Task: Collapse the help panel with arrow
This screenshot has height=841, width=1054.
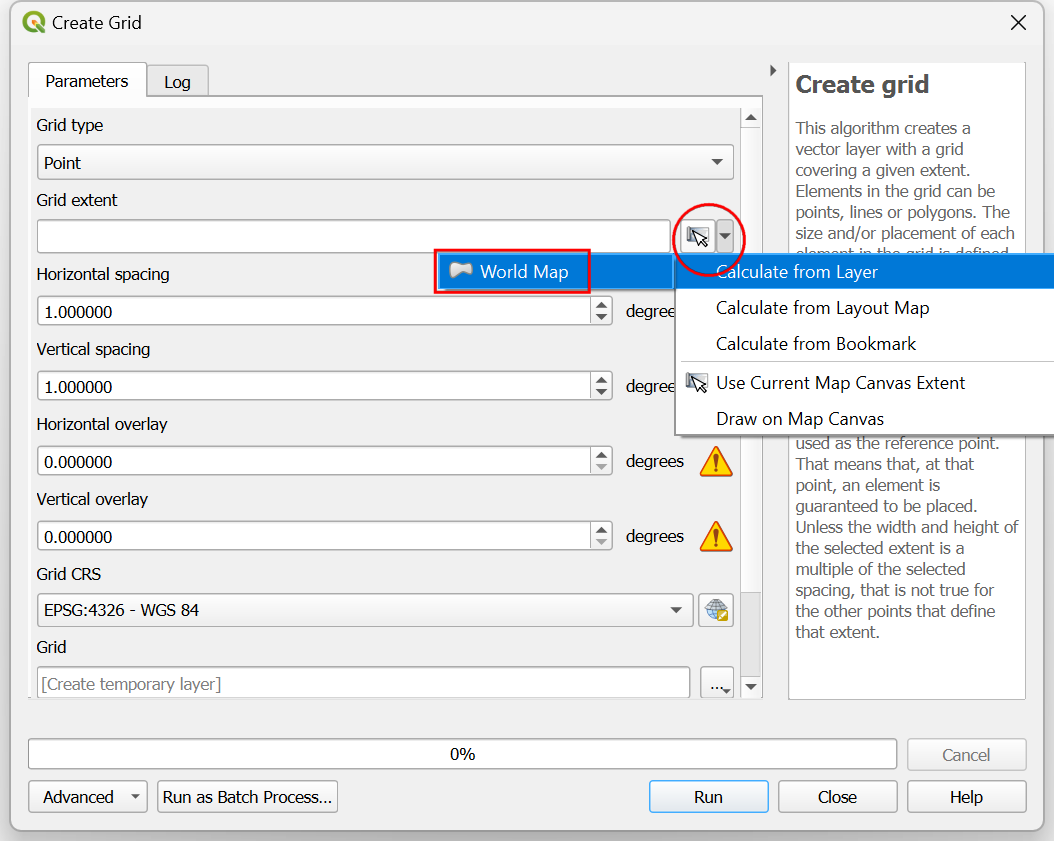Action: (x=773, y=71)
